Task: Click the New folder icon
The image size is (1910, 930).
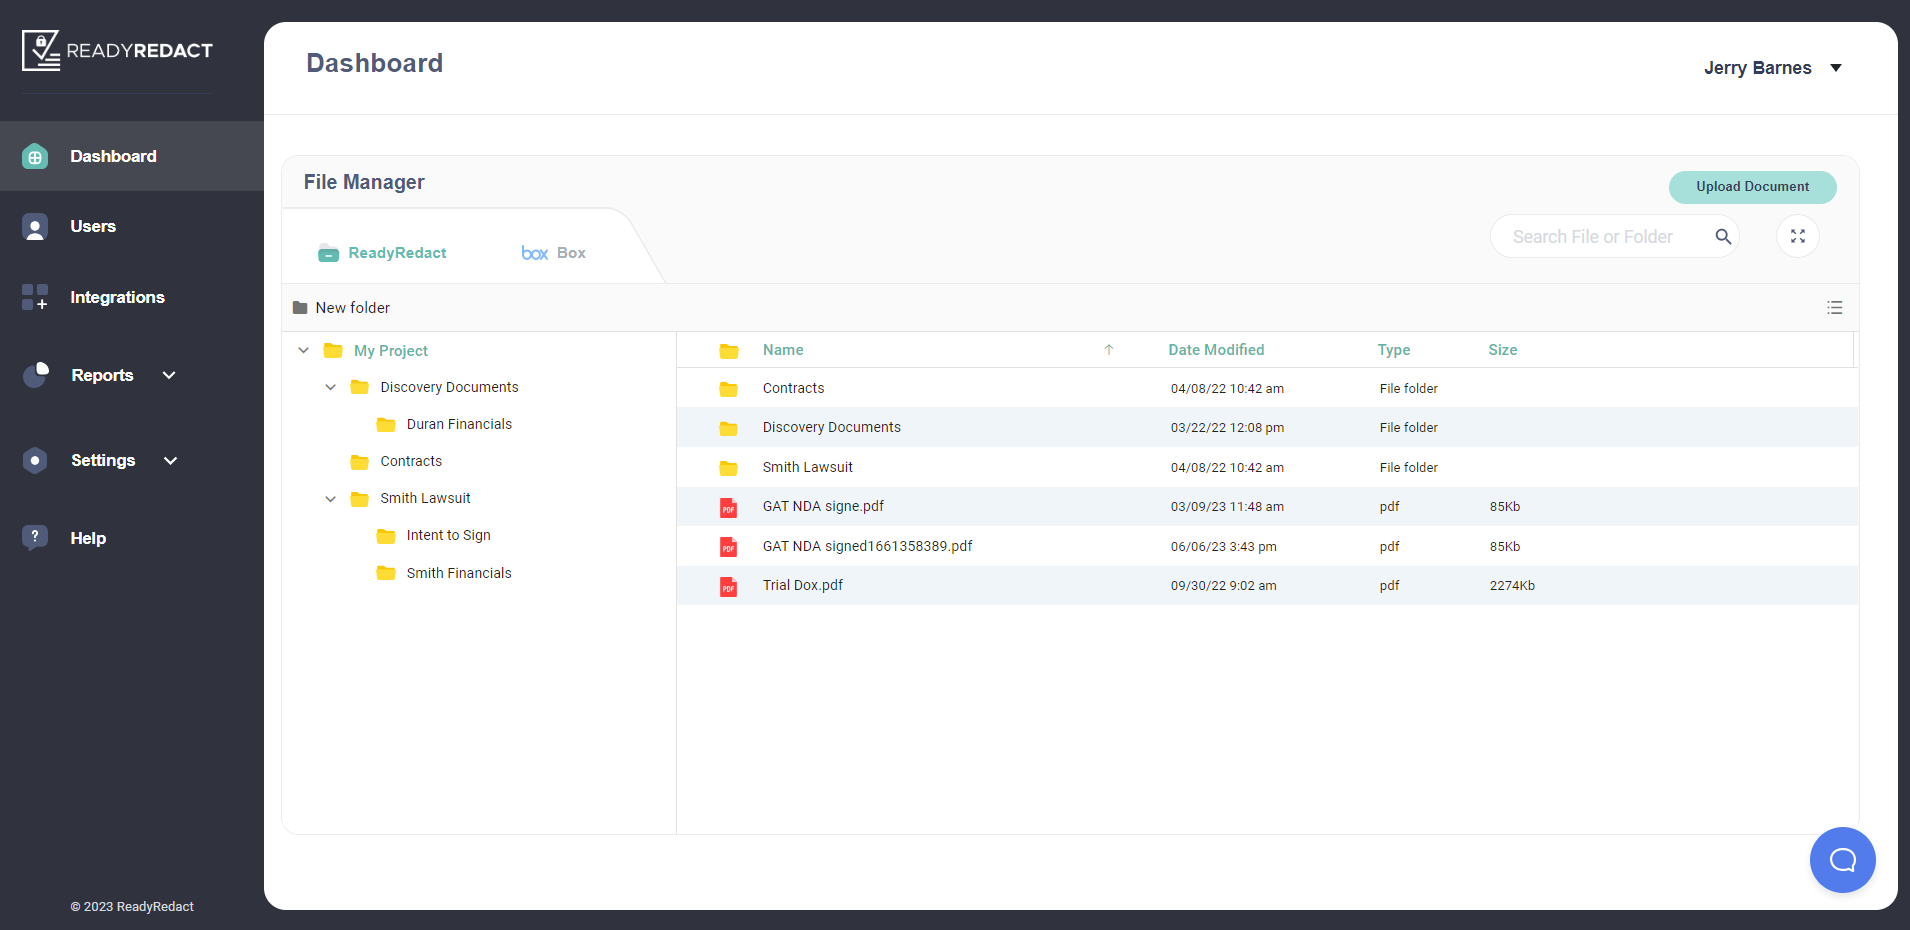Action: (300, 308)
